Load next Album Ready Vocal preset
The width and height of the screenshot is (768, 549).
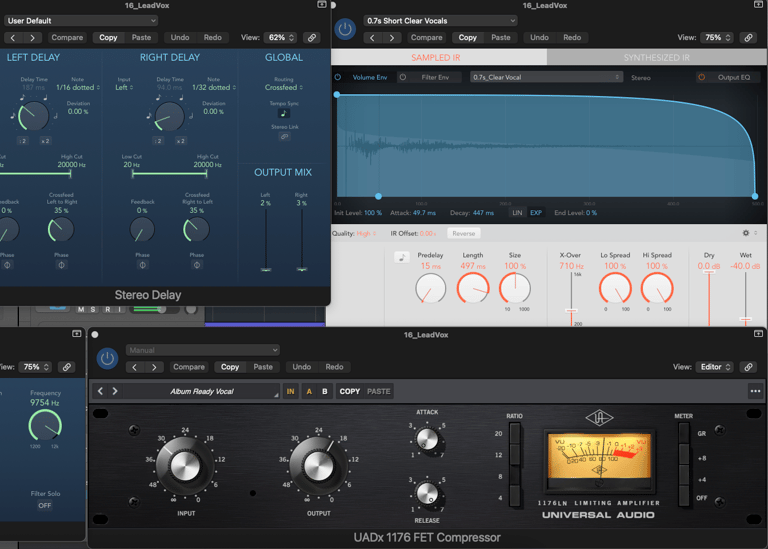coord(115,391)
